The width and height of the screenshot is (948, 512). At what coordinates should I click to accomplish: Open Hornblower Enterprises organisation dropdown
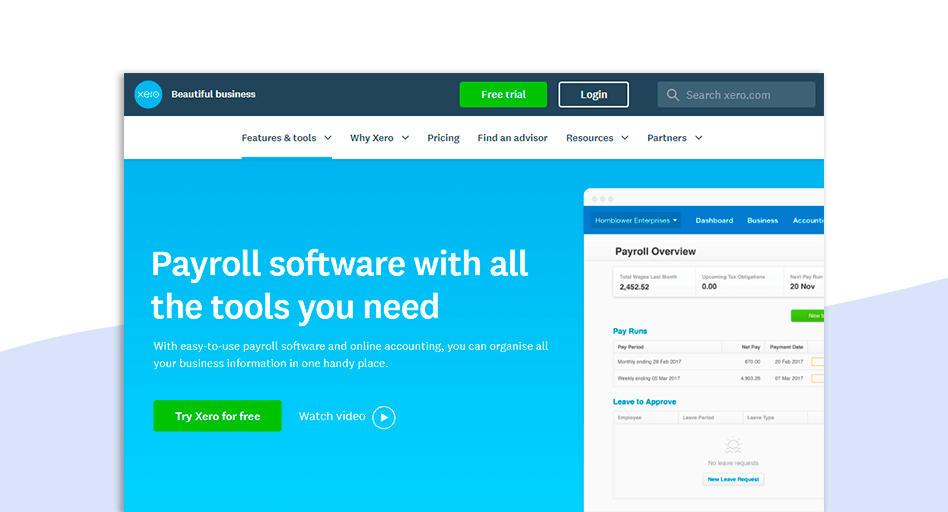click(635, 221)
